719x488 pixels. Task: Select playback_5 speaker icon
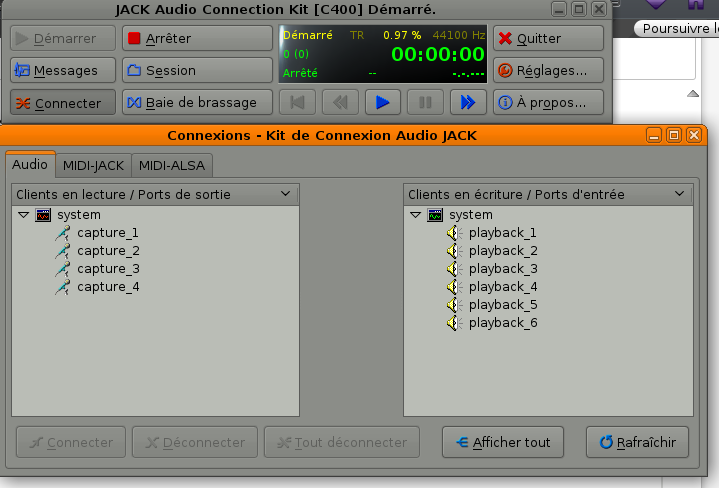[x=454, y=305]
